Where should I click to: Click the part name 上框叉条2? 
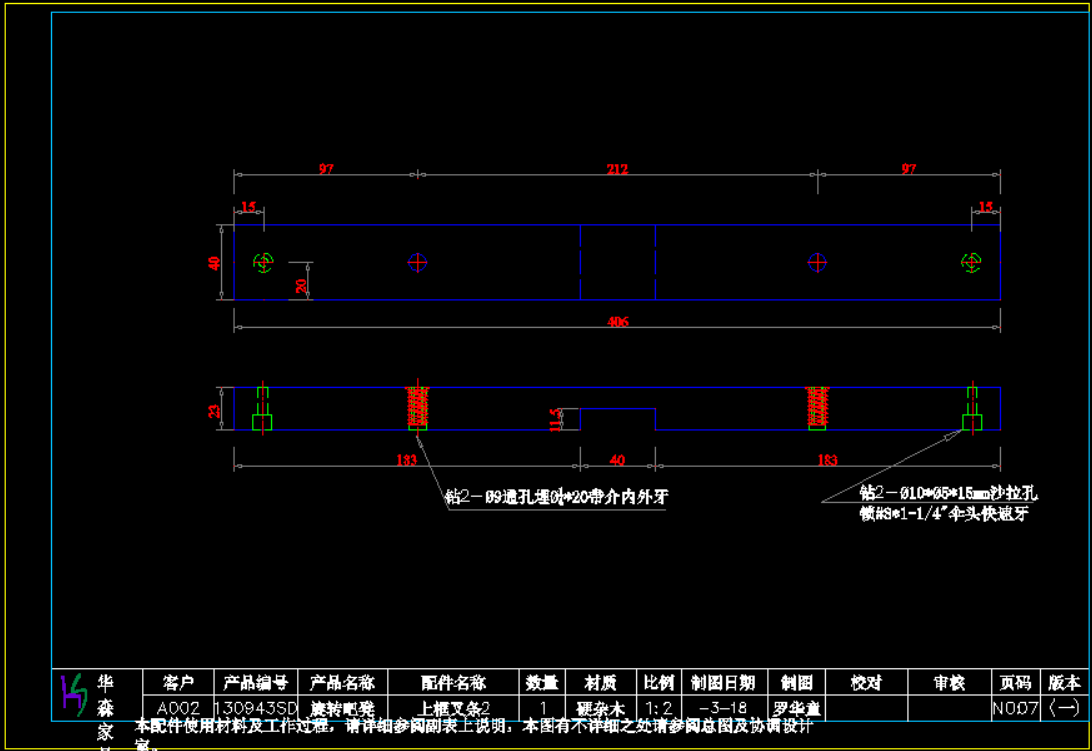(453, 708)
